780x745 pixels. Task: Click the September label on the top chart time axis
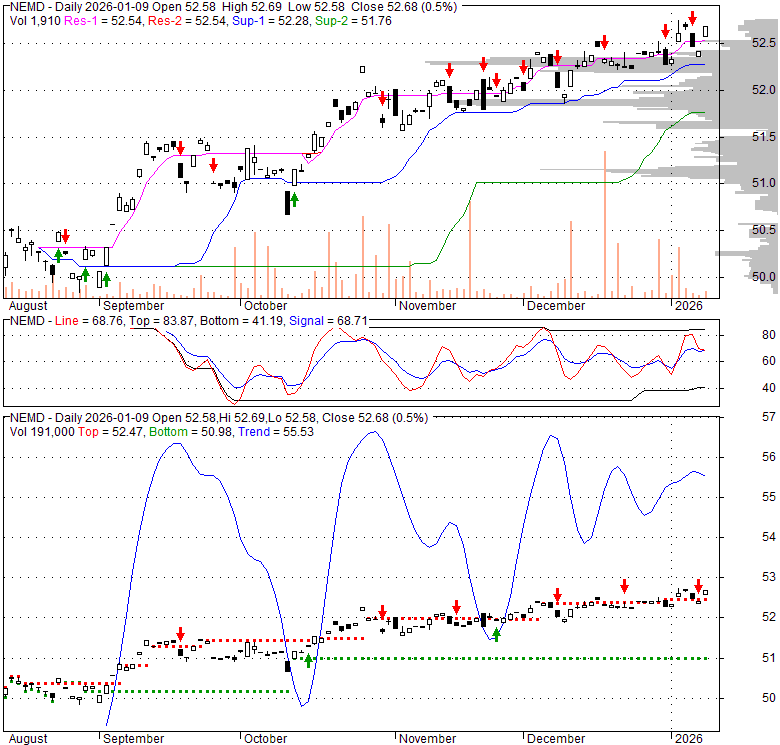(x=132, y=305)
